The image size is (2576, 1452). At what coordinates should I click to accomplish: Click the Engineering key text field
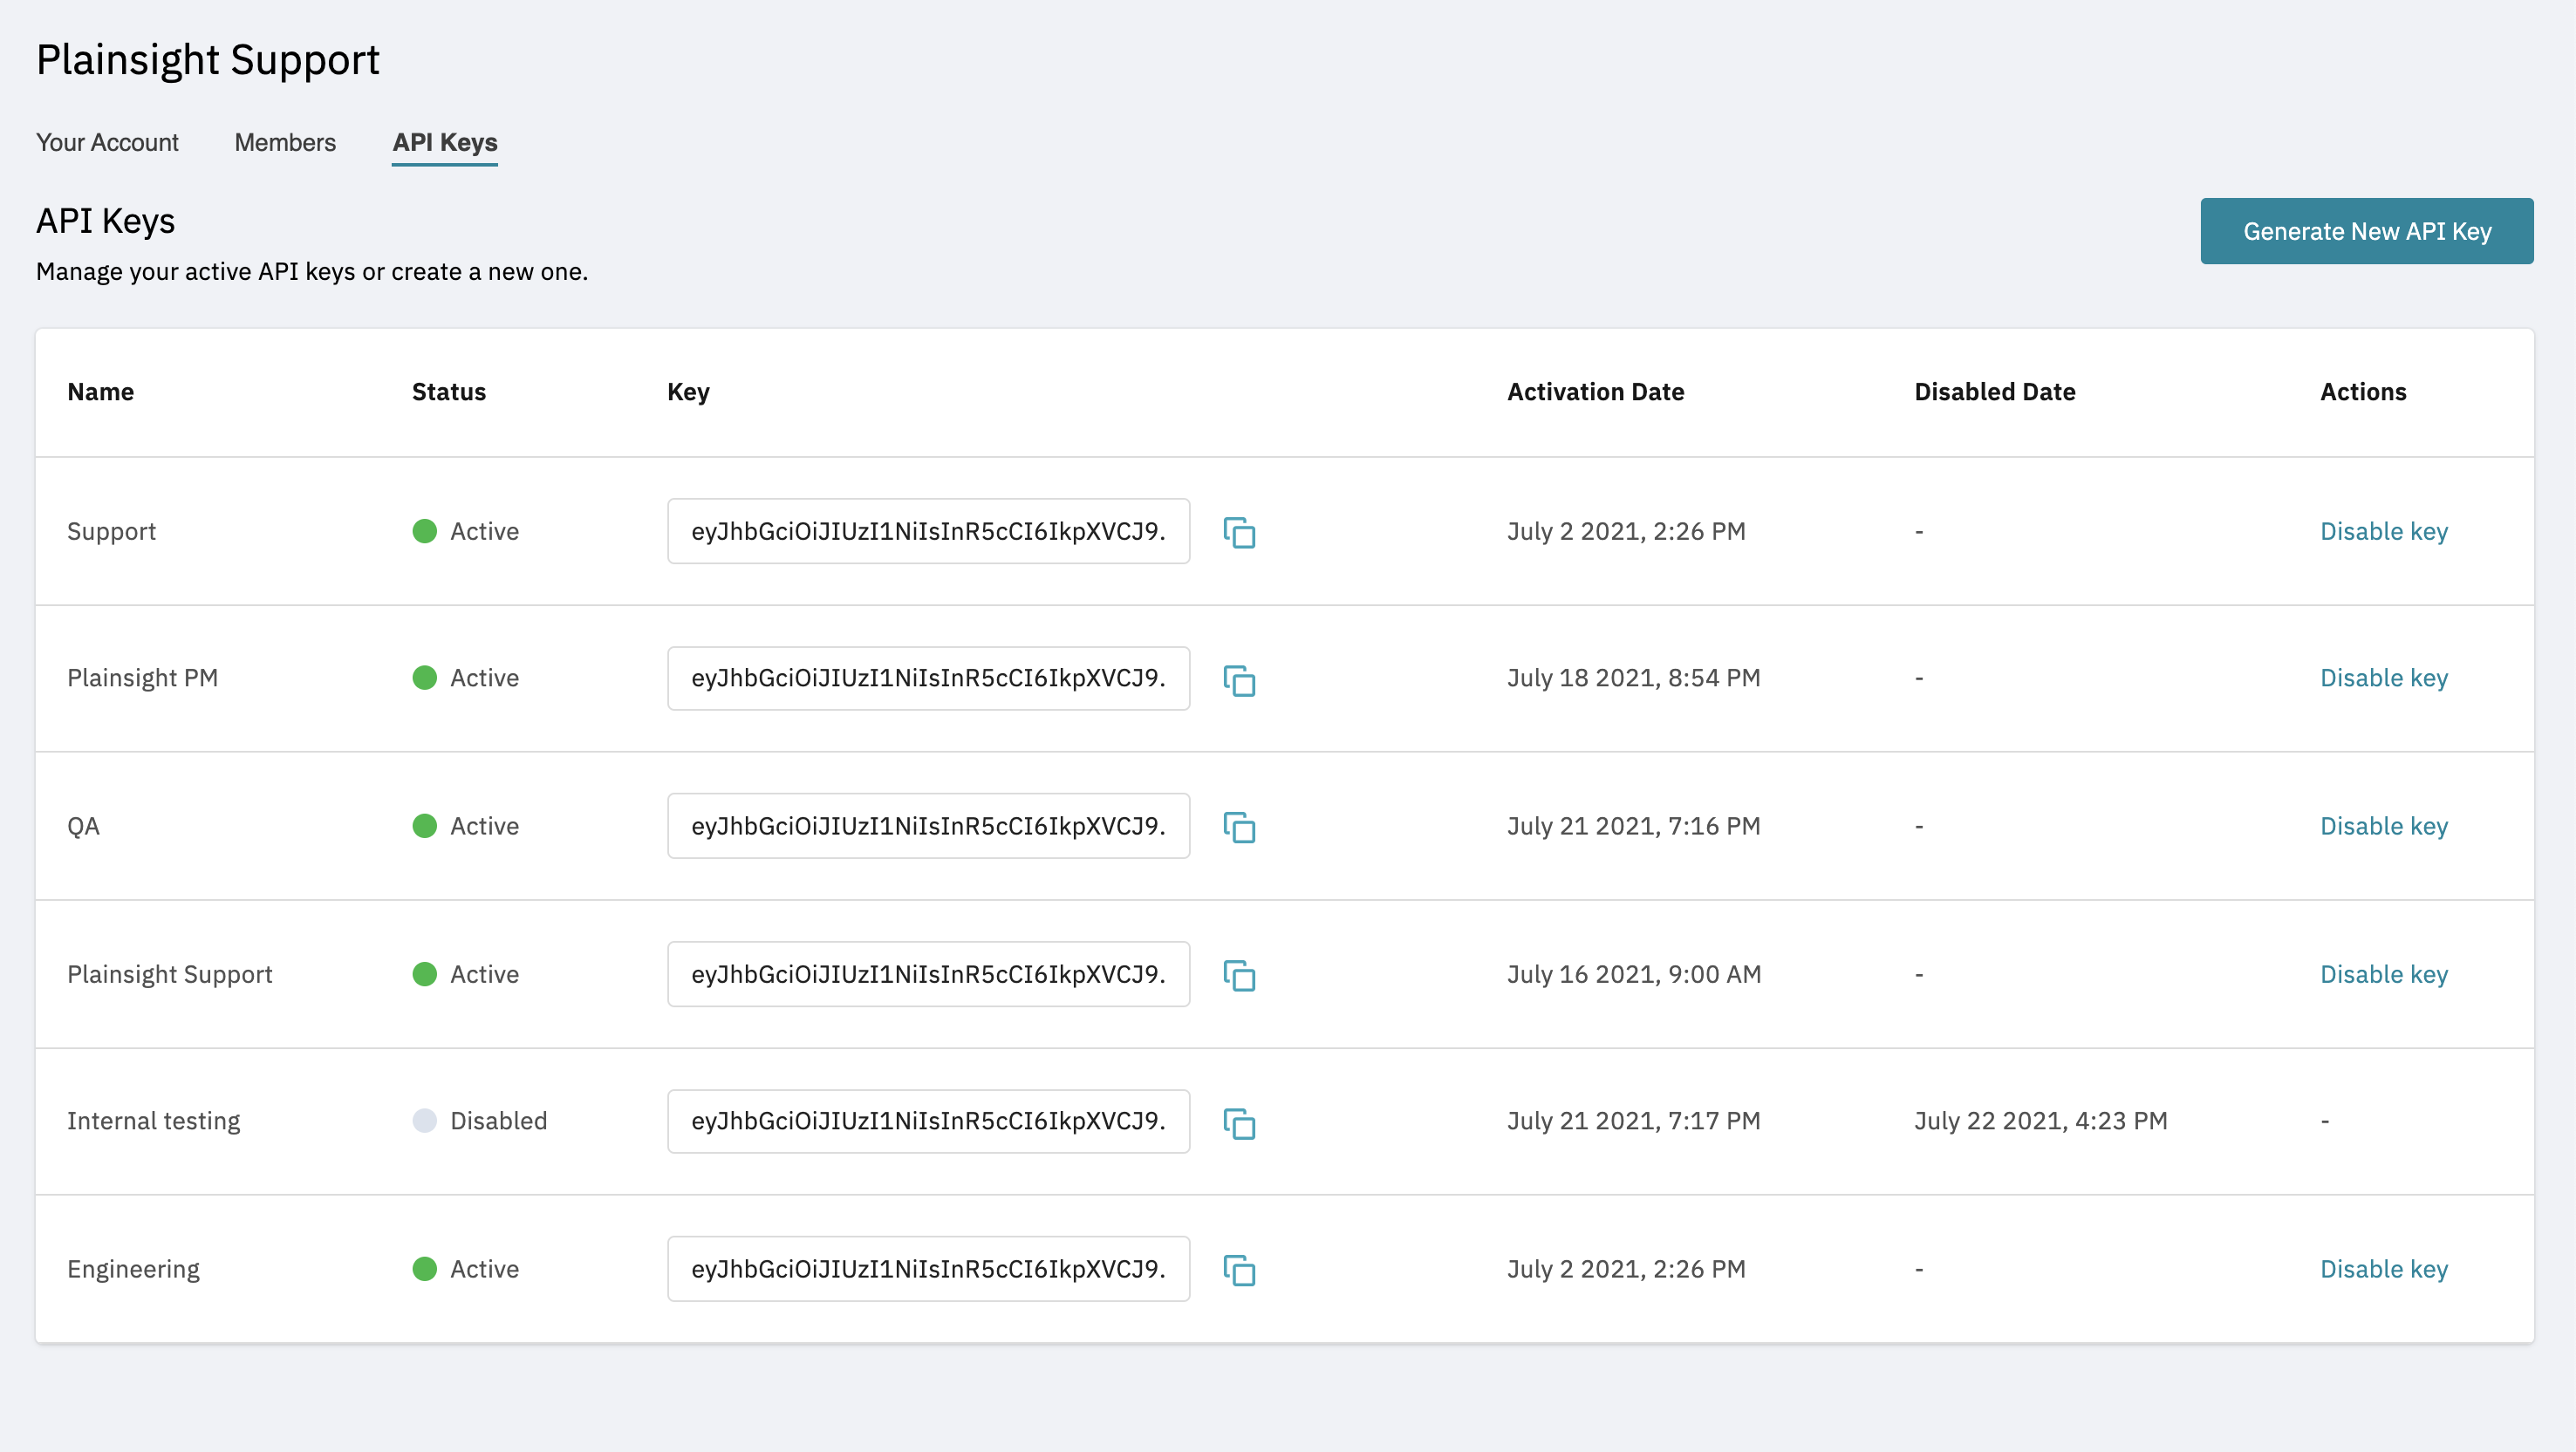pos(929,1269)
